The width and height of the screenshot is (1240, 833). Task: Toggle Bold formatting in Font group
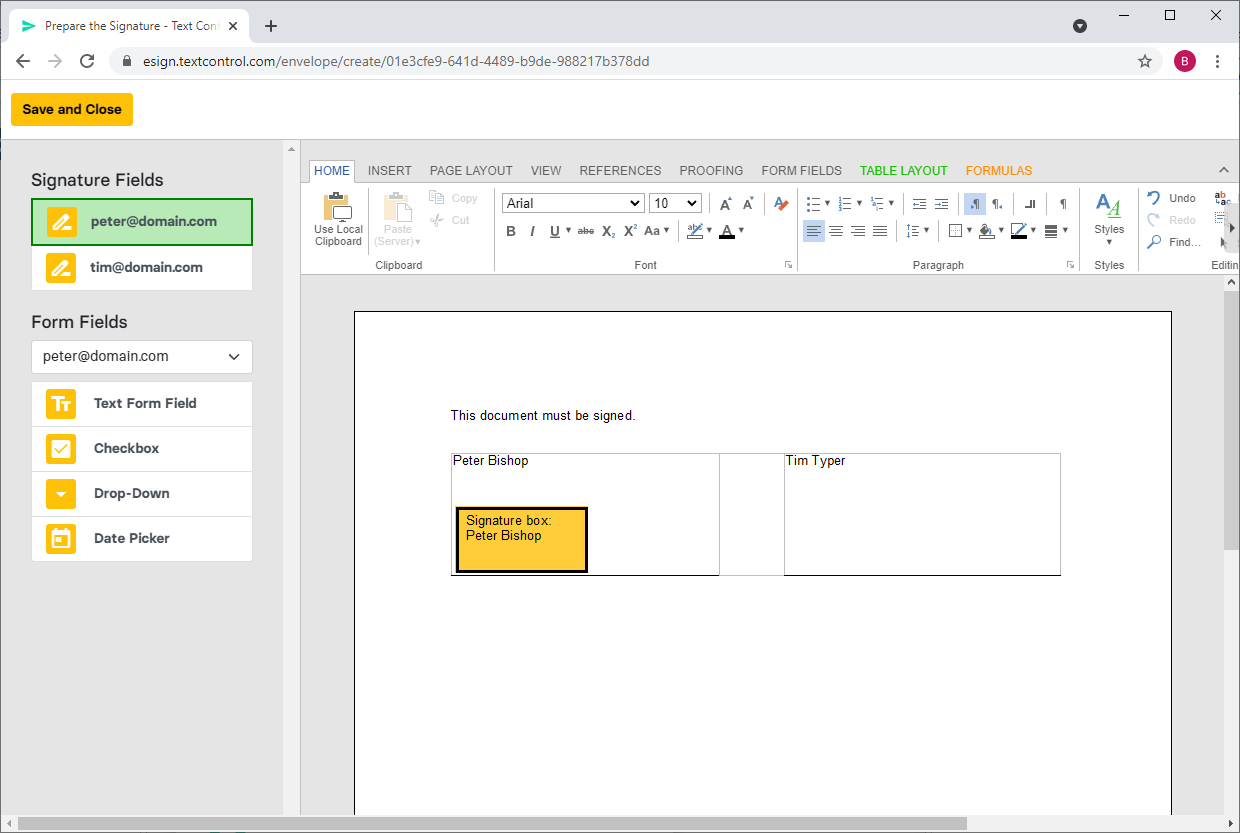point(511,231)
